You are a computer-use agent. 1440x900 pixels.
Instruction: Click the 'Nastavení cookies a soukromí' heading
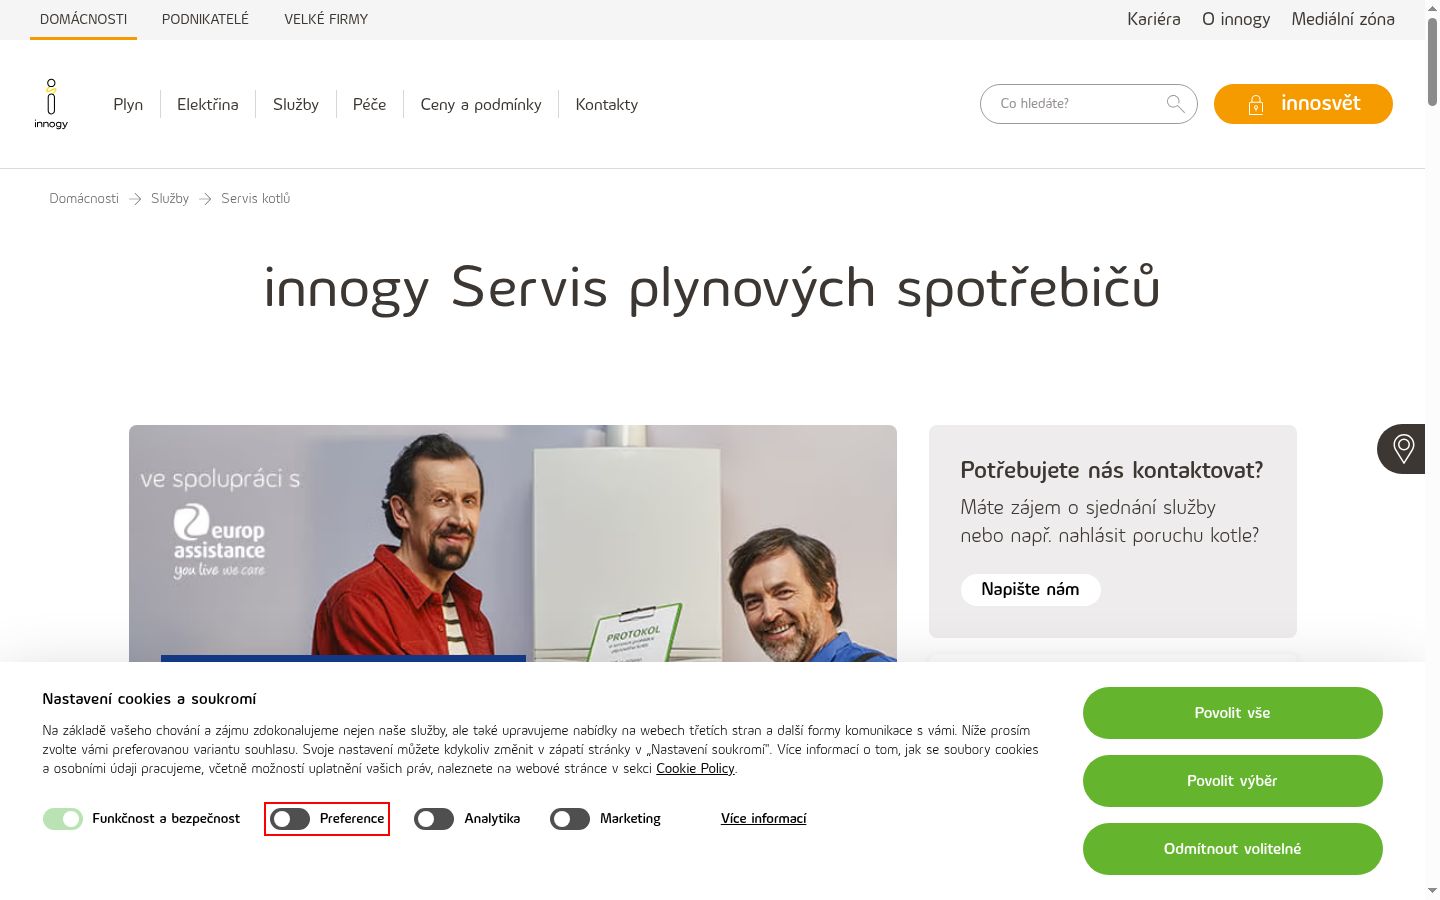(149, 699)
